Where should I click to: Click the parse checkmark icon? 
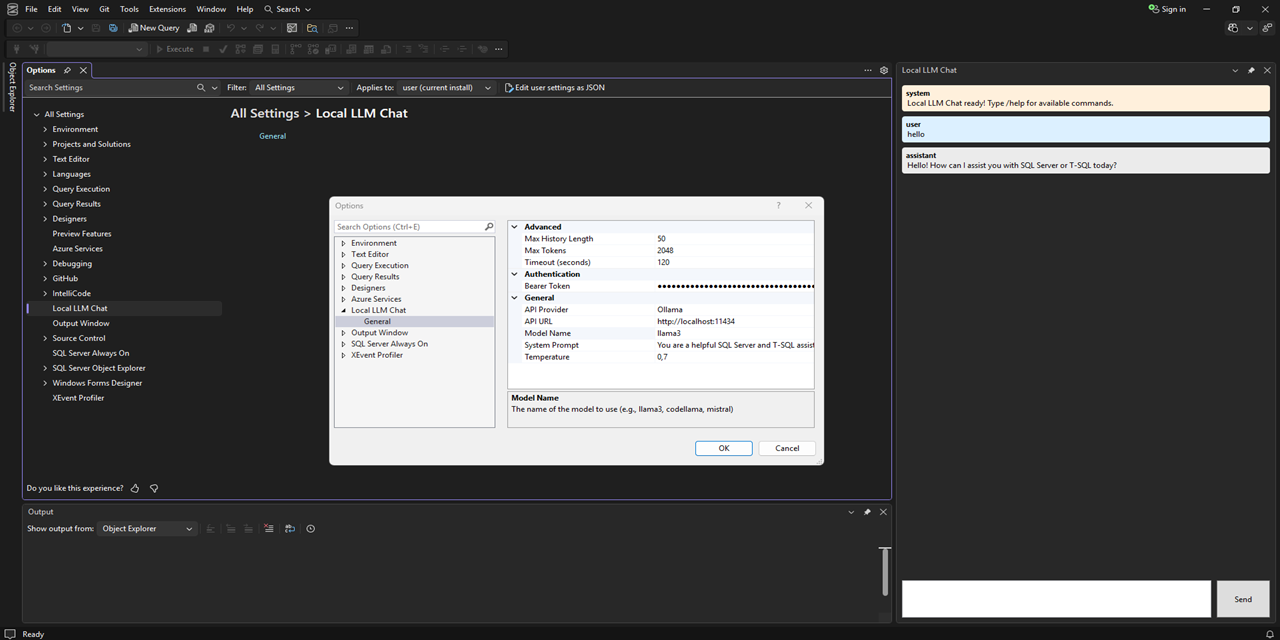224,49
